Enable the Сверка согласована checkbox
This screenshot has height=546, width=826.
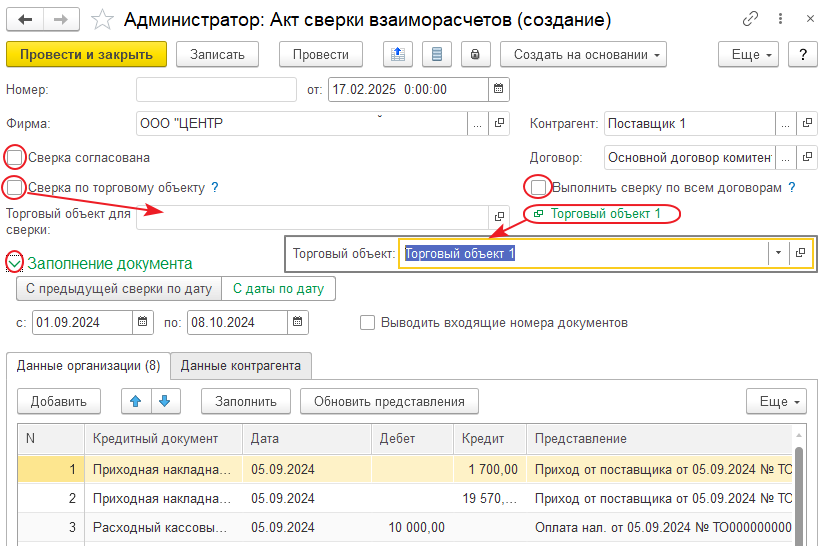click(15, 157)
